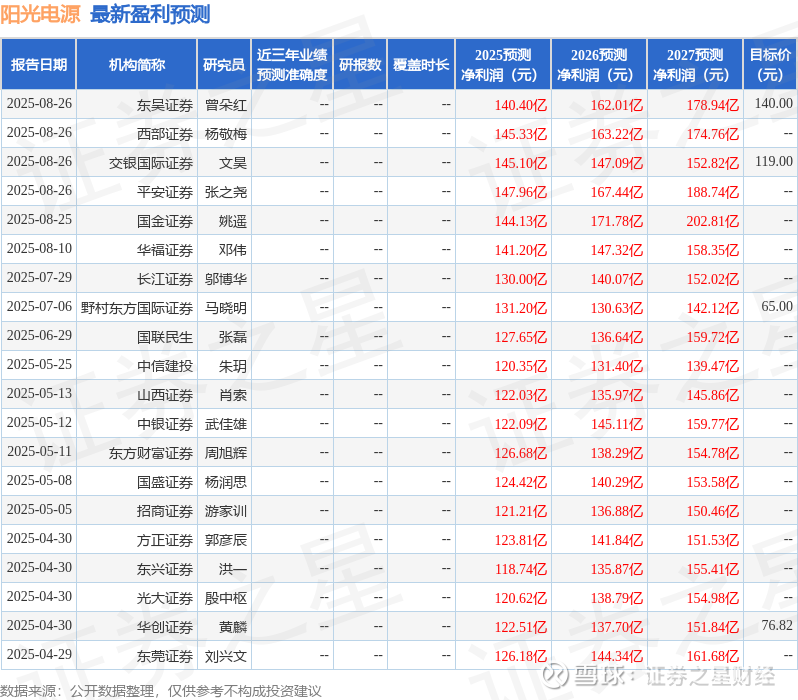Click the target price 119.00

click(774, 161)
